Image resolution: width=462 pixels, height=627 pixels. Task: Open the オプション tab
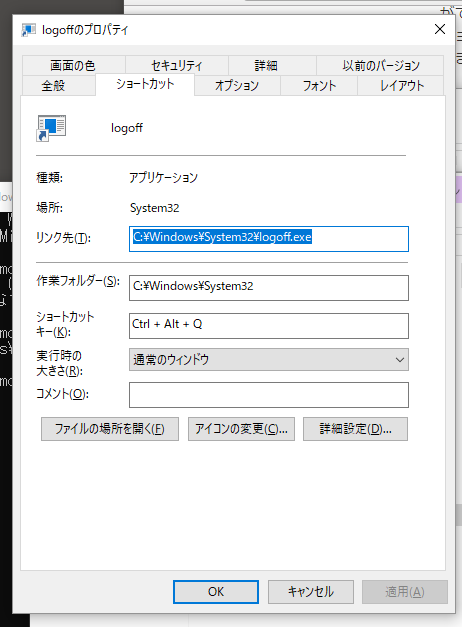[x=237, y=86]
